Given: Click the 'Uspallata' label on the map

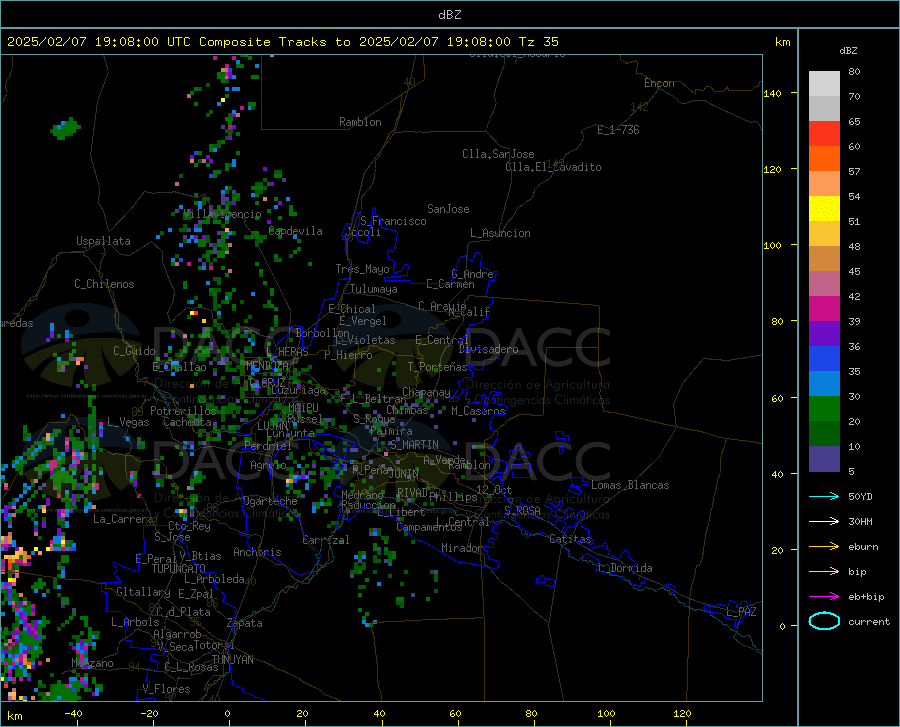Looking at the screenshot, I should 103,241.
